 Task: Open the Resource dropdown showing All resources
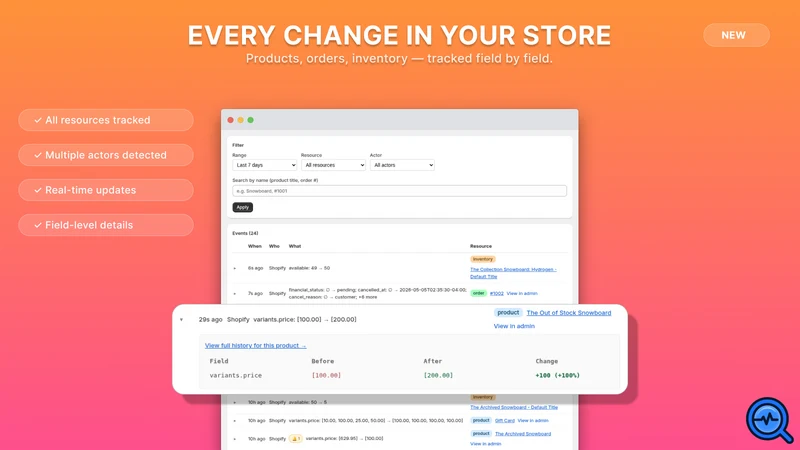333,165
